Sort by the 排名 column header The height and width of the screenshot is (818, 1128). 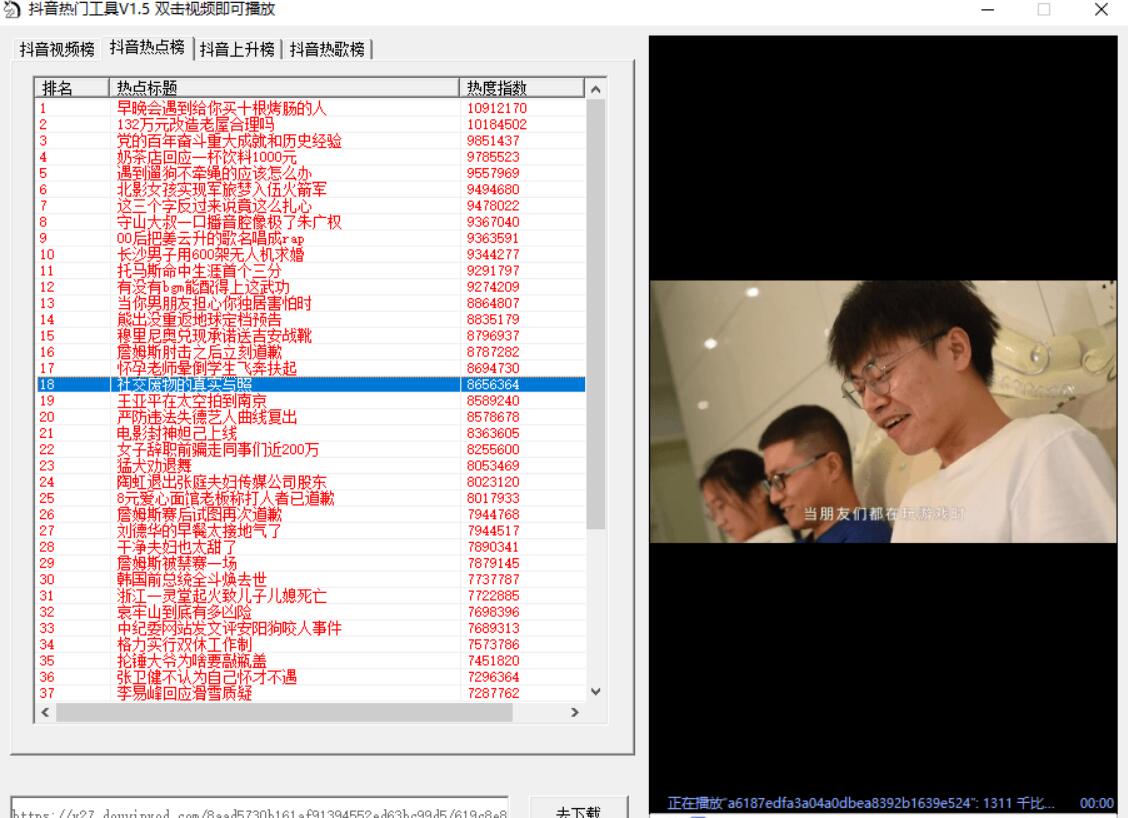(x=72, y=88)
